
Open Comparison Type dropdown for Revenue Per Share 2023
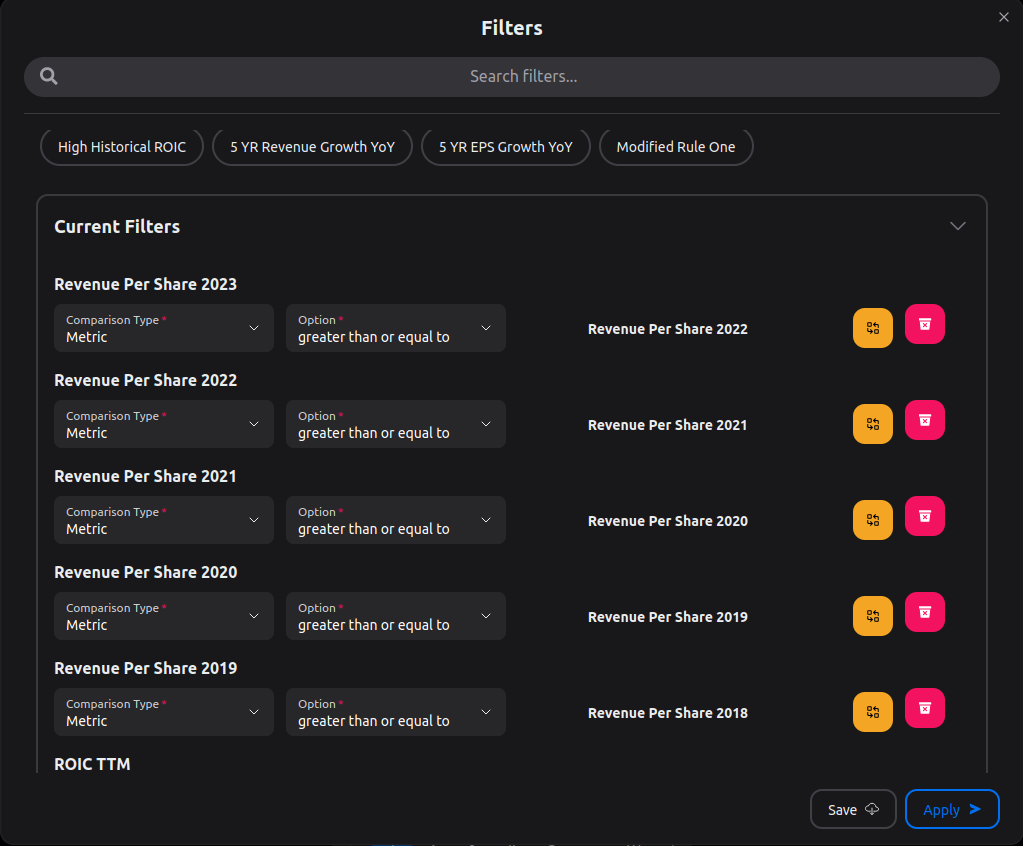click(x=164, y=328)
